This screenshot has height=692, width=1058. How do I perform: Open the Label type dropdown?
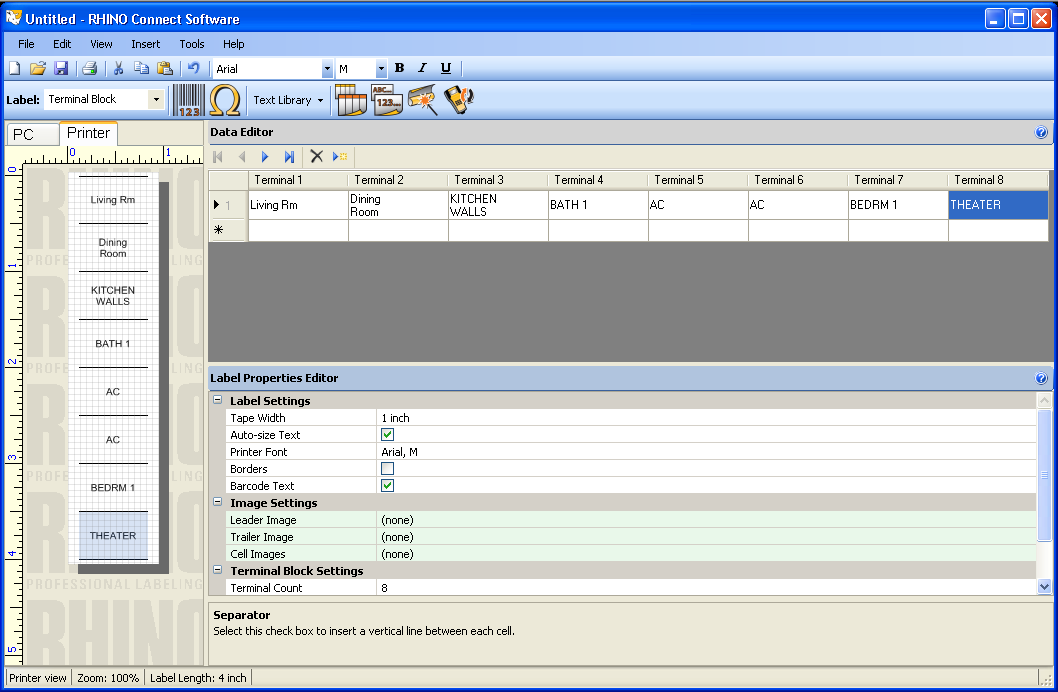[156, 99]
